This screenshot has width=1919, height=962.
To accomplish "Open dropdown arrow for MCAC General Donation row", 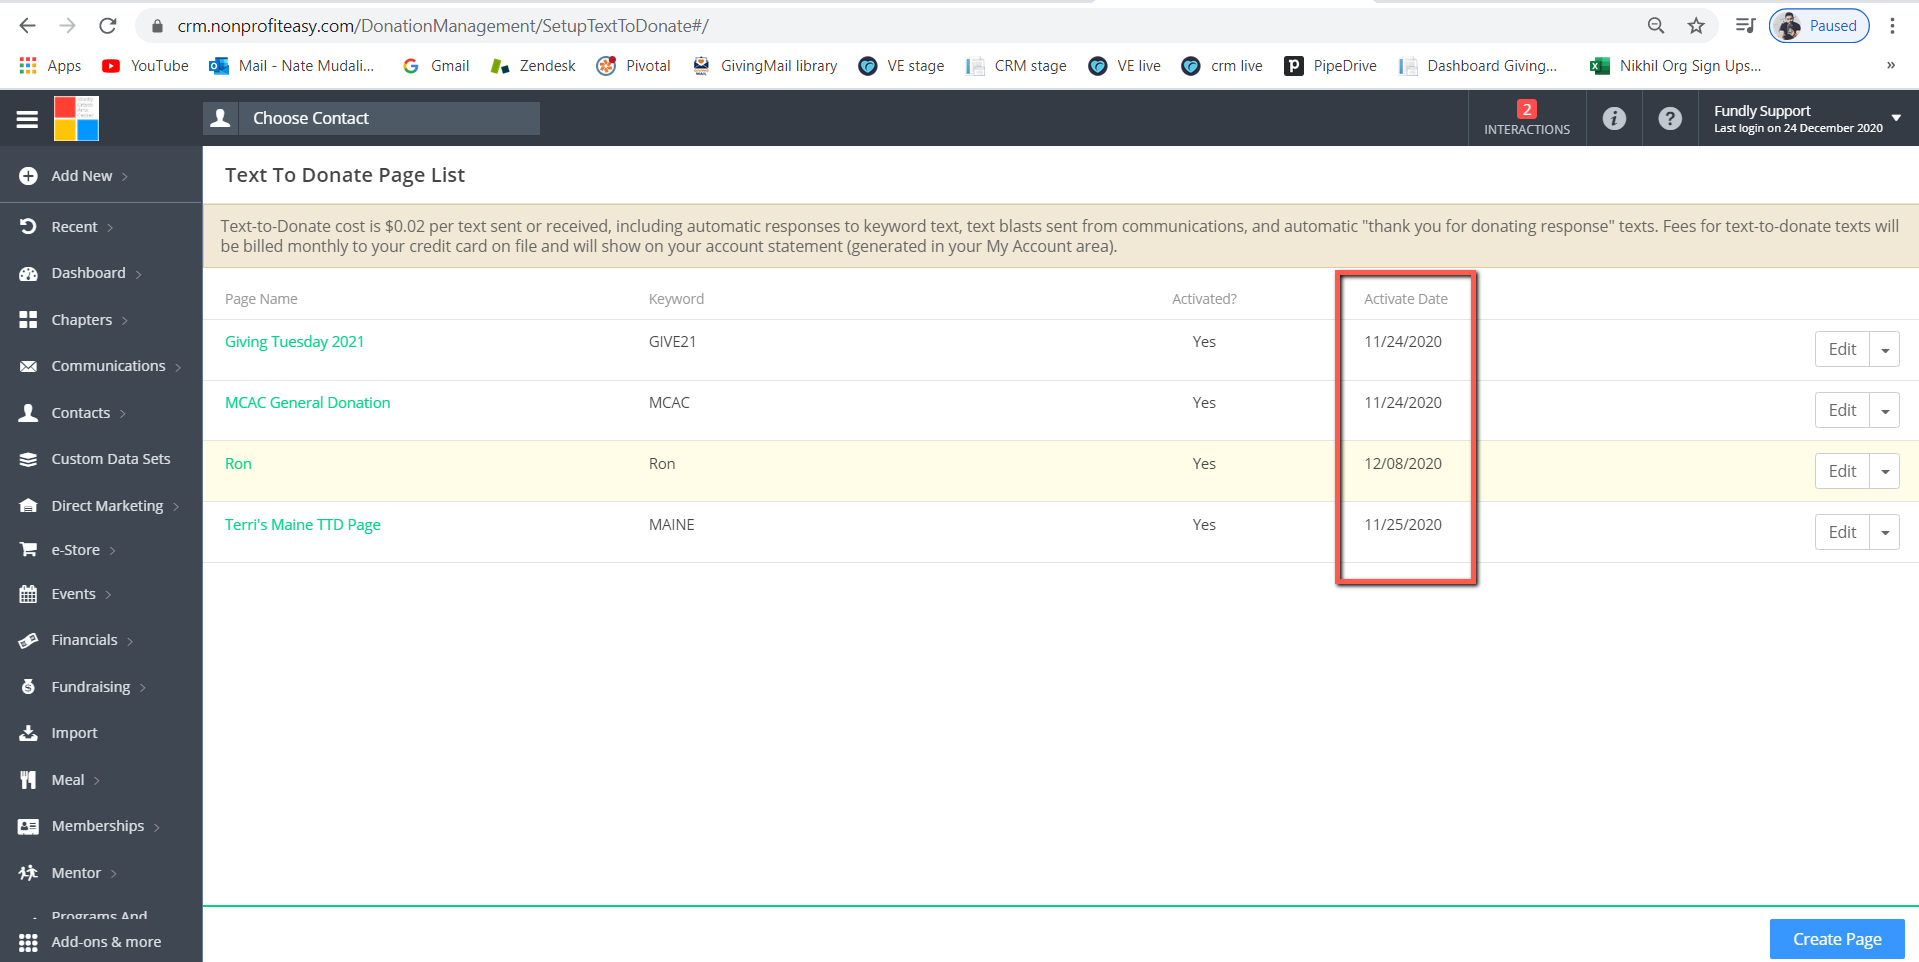I will [1885, 411].
